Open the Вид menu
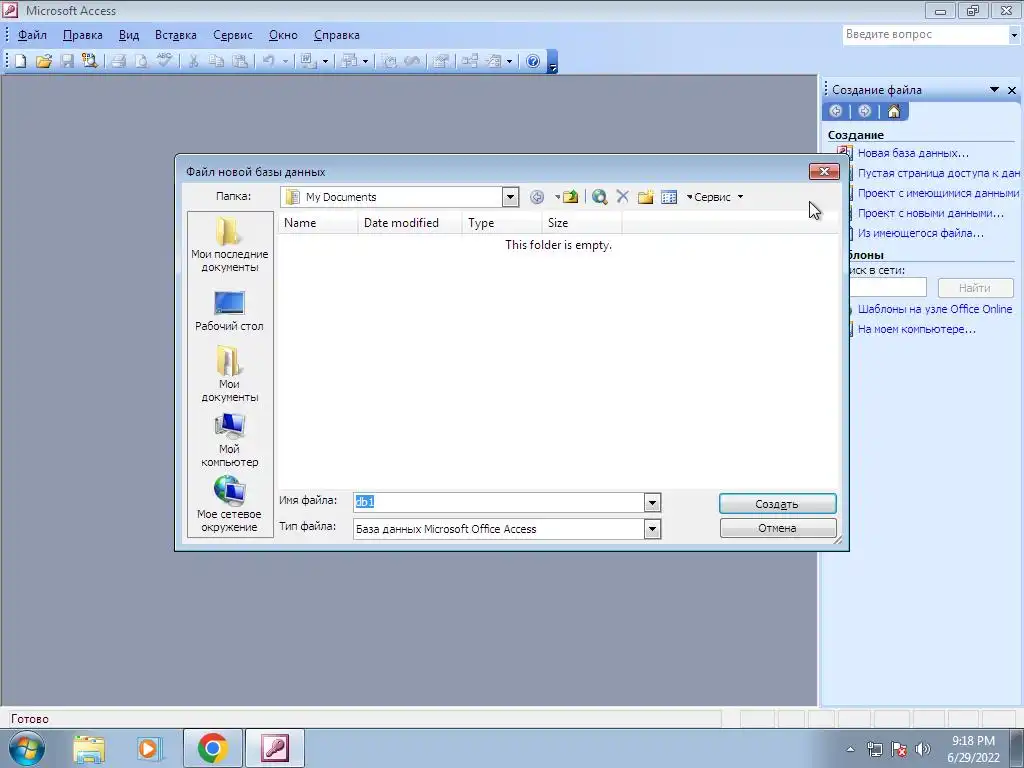This screenshot has height=768, width=1024. pyautogui.click(x=129, y=35)
